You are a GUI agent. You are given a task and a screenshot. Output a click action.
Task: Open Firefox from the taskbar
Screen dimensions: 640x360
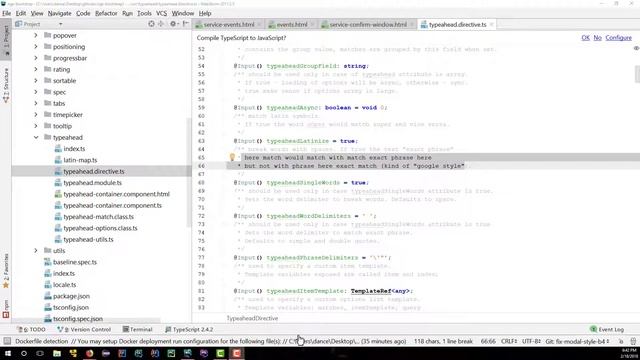[89, 353]
